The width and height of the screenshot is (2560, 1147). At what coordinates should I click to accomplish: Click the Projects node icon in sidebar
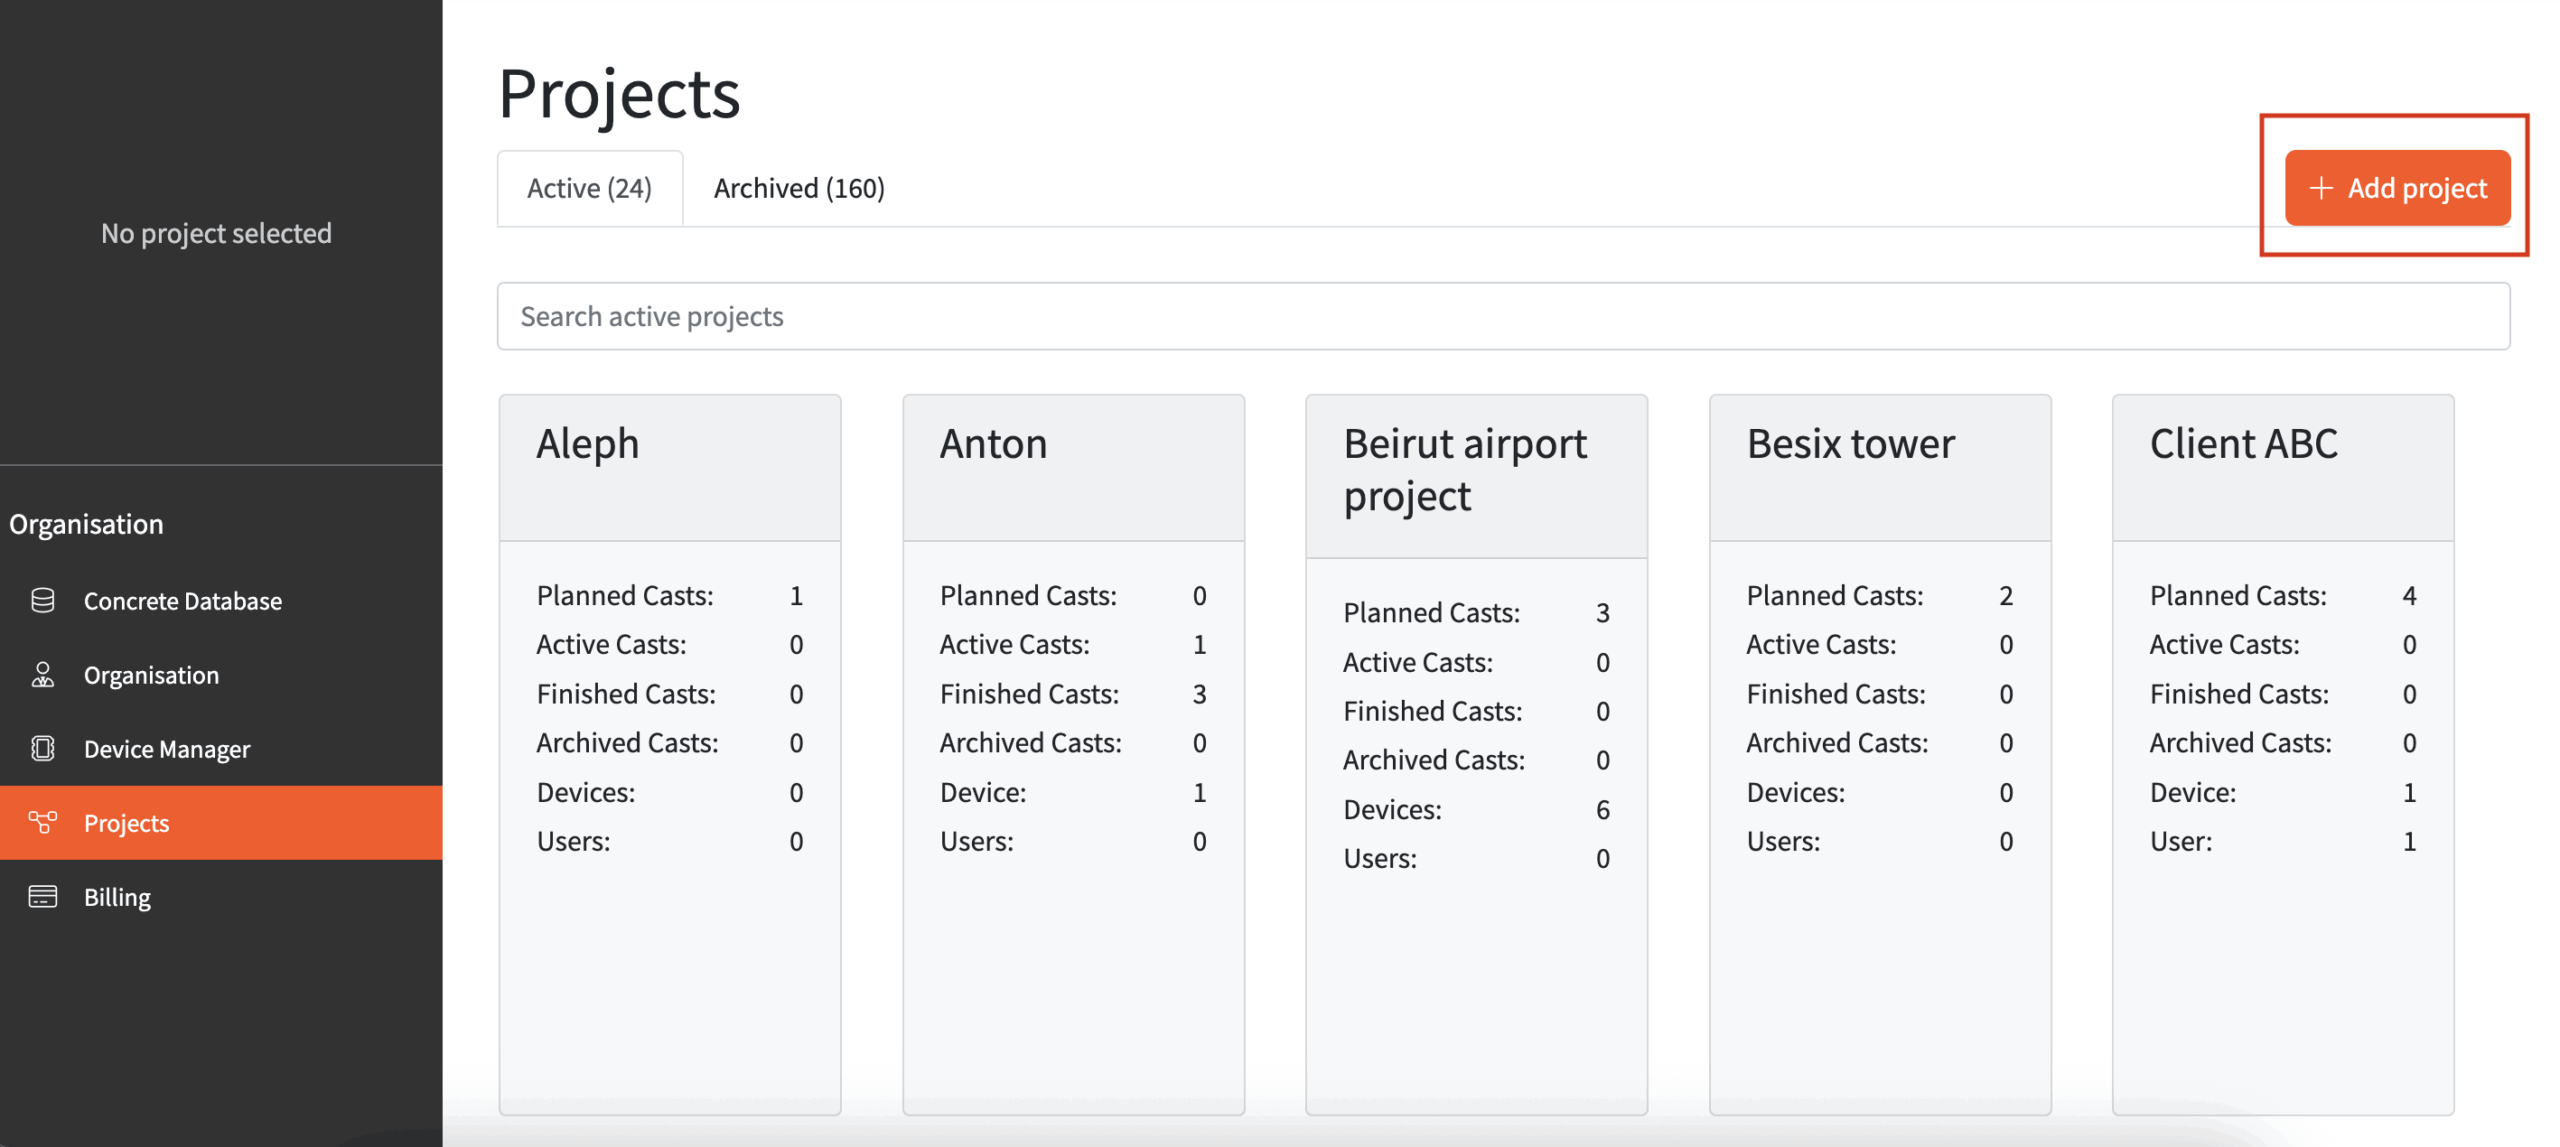[43, 822]
